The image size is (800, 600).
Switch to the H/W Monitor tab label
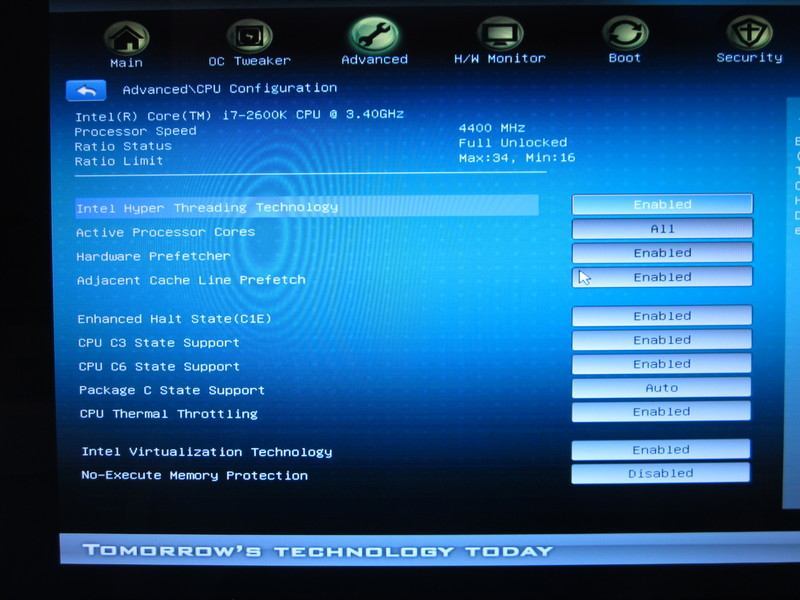click(500, 59)
